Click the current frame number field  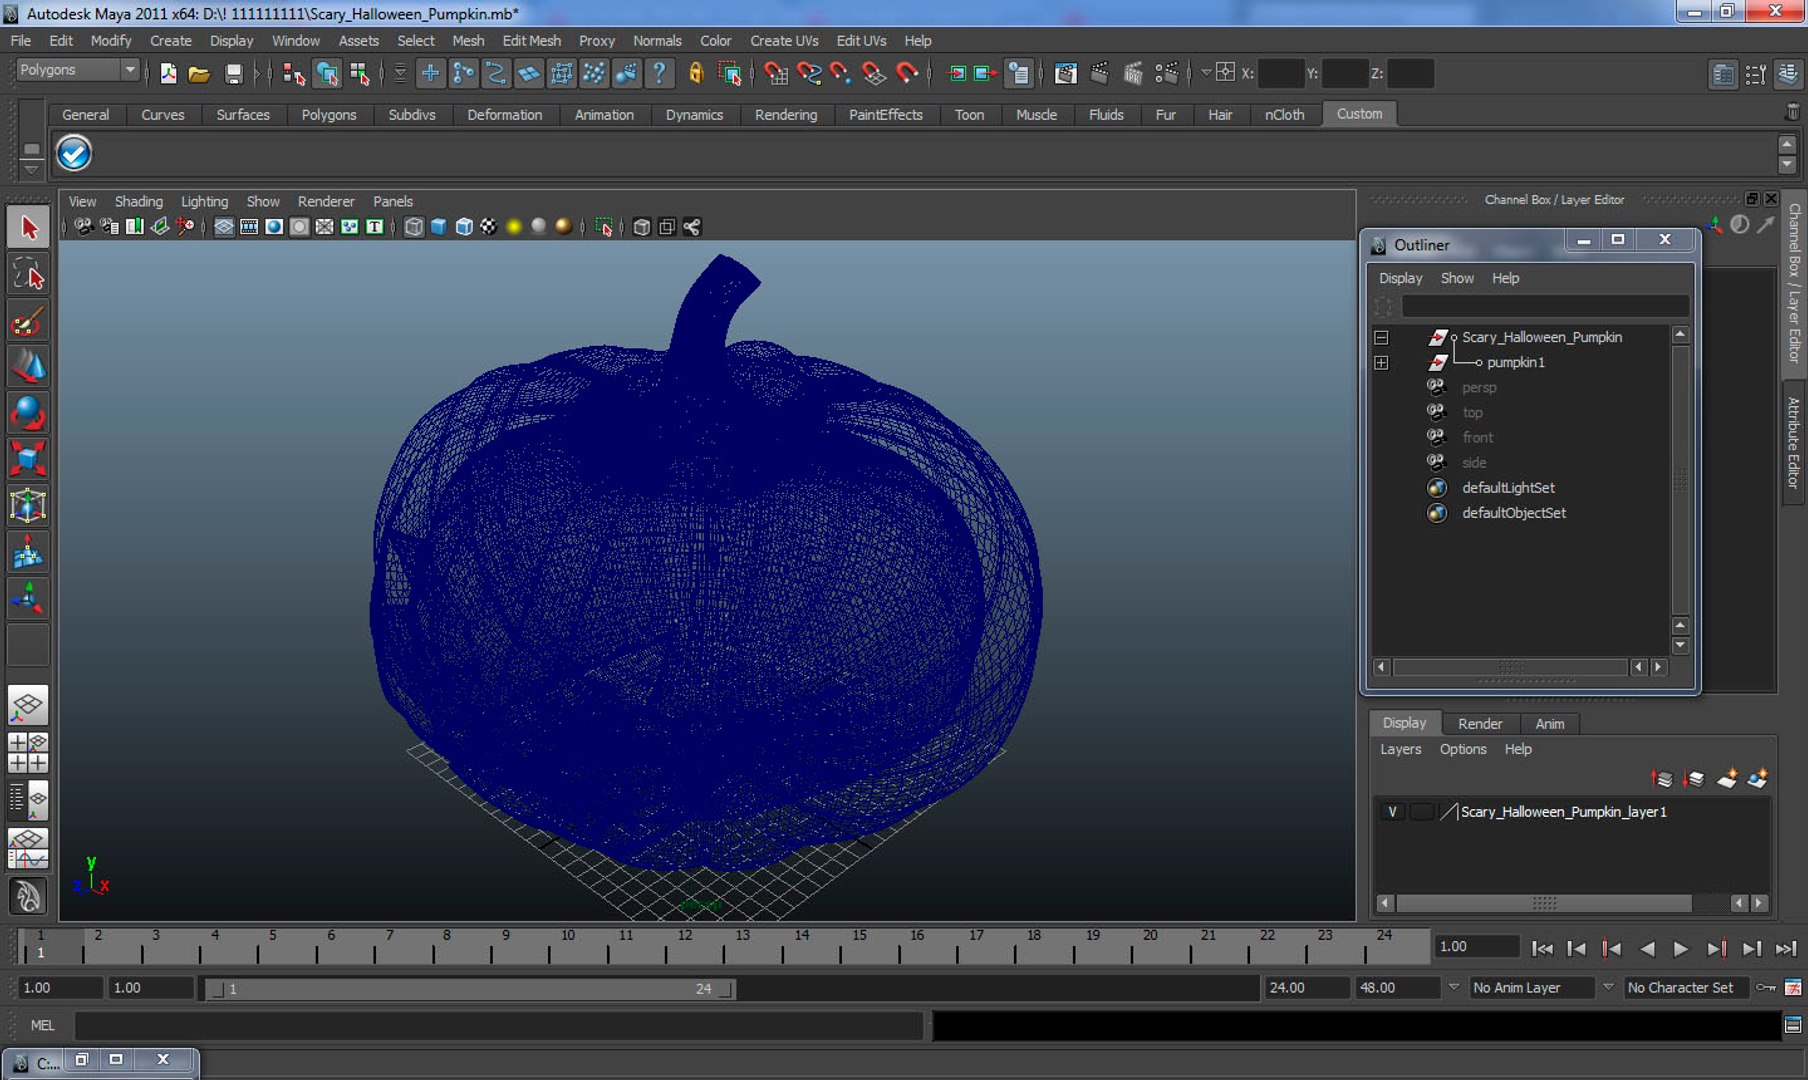tap(1476, 947)
